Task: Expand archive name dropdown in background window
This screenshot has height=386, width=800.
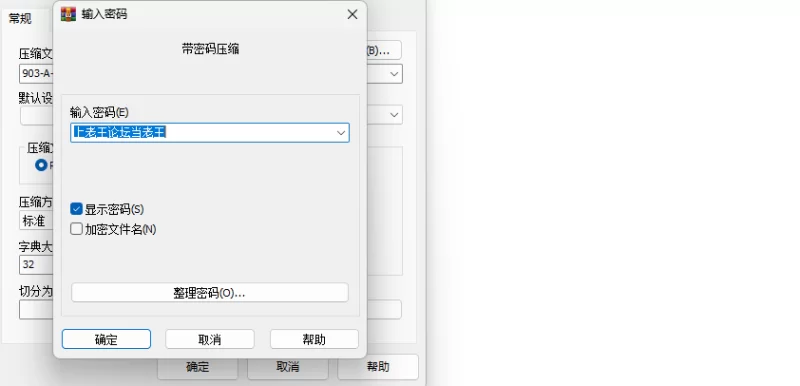Action: coord(394,74)
